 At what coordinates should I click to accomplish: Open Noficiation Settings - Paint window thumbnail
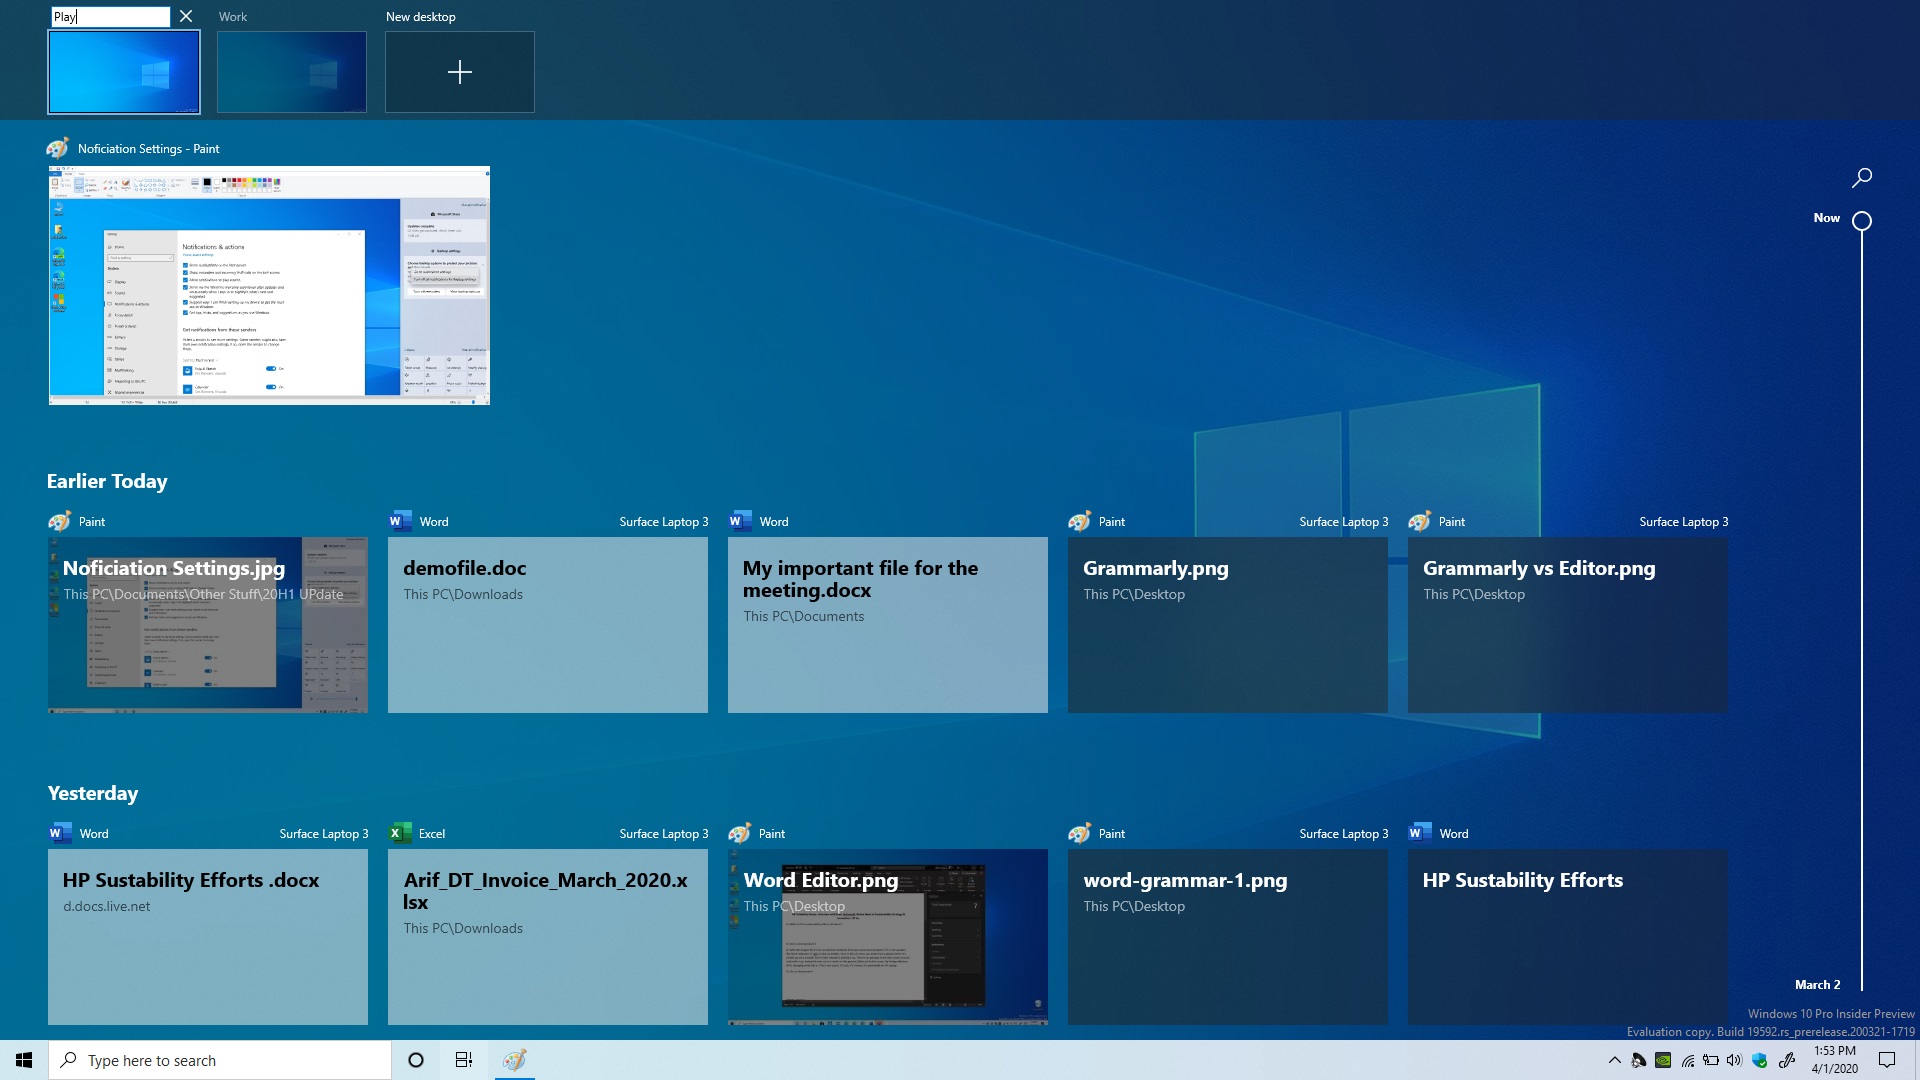[x=269, y=285]
